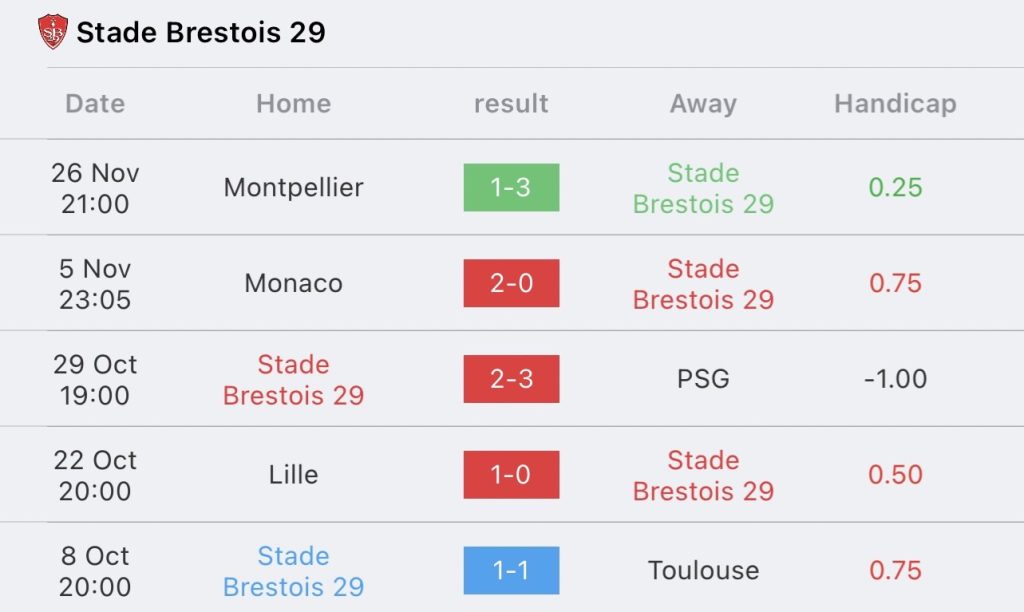Click the result column header
Viewport: 1024px width, 612px height.
pos(511,103)
